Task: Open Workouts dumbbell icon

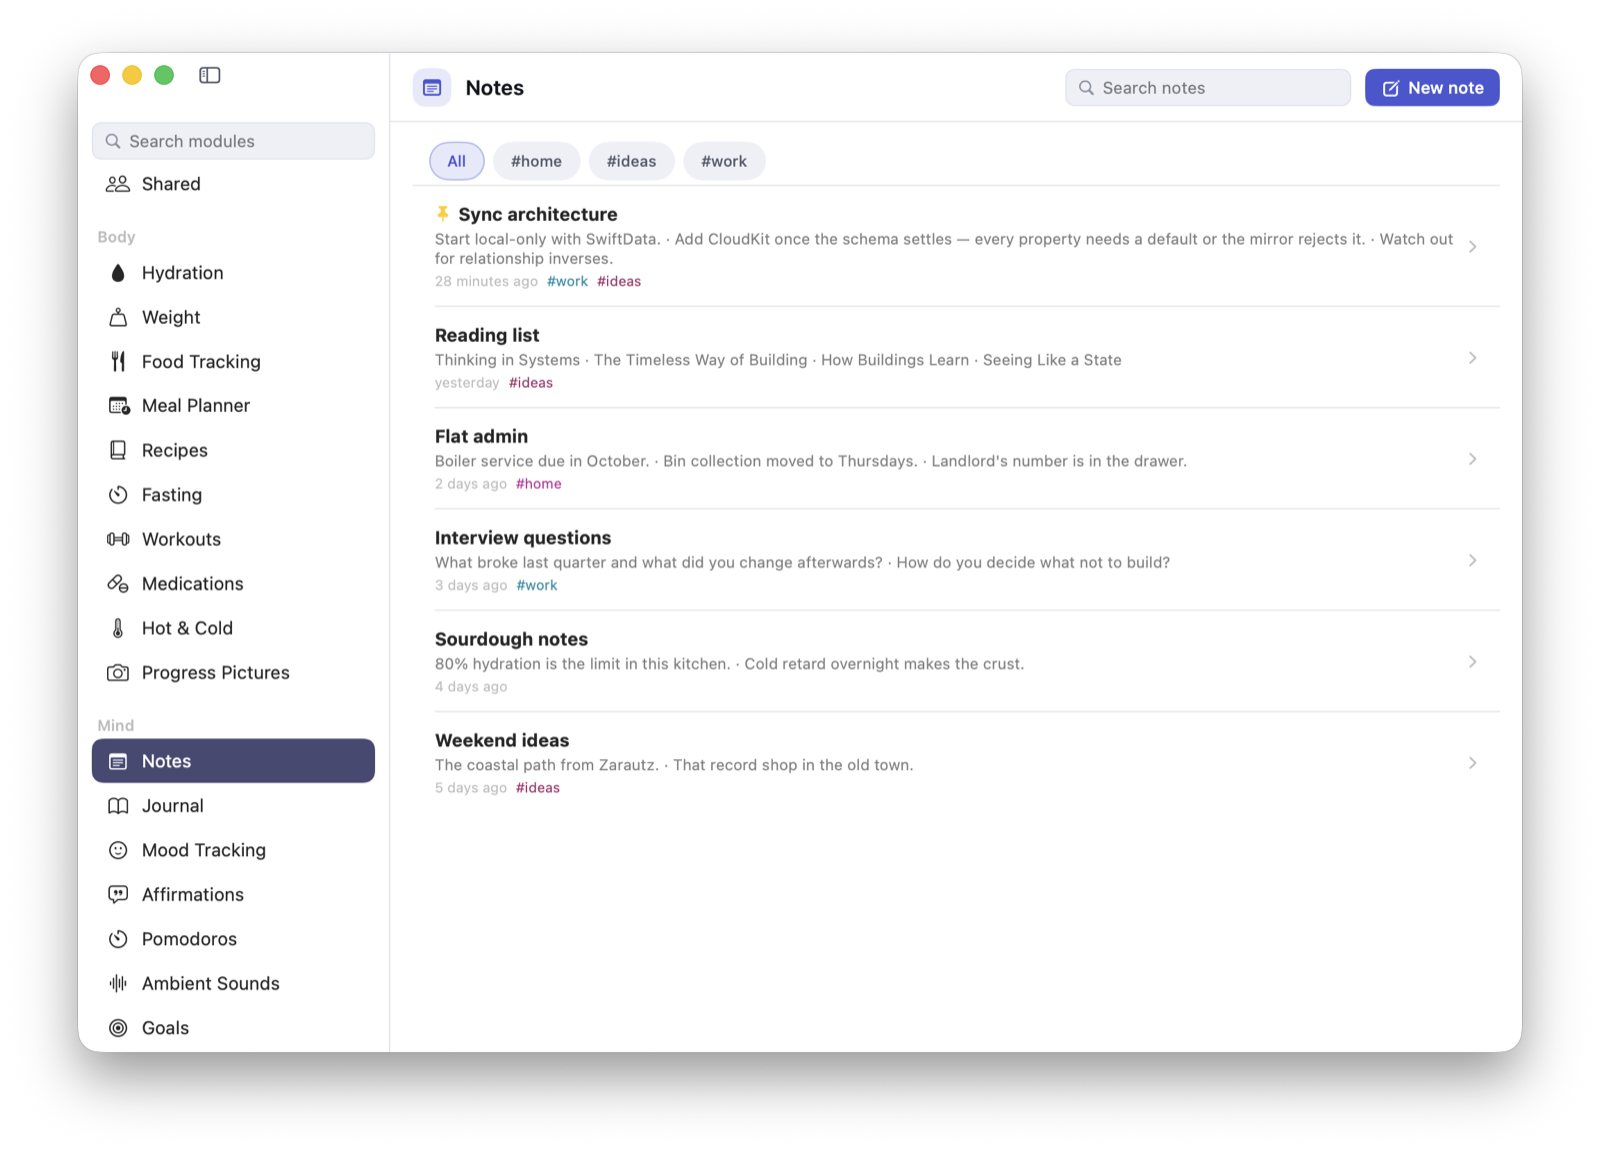Action: click(x=118, y=539)
